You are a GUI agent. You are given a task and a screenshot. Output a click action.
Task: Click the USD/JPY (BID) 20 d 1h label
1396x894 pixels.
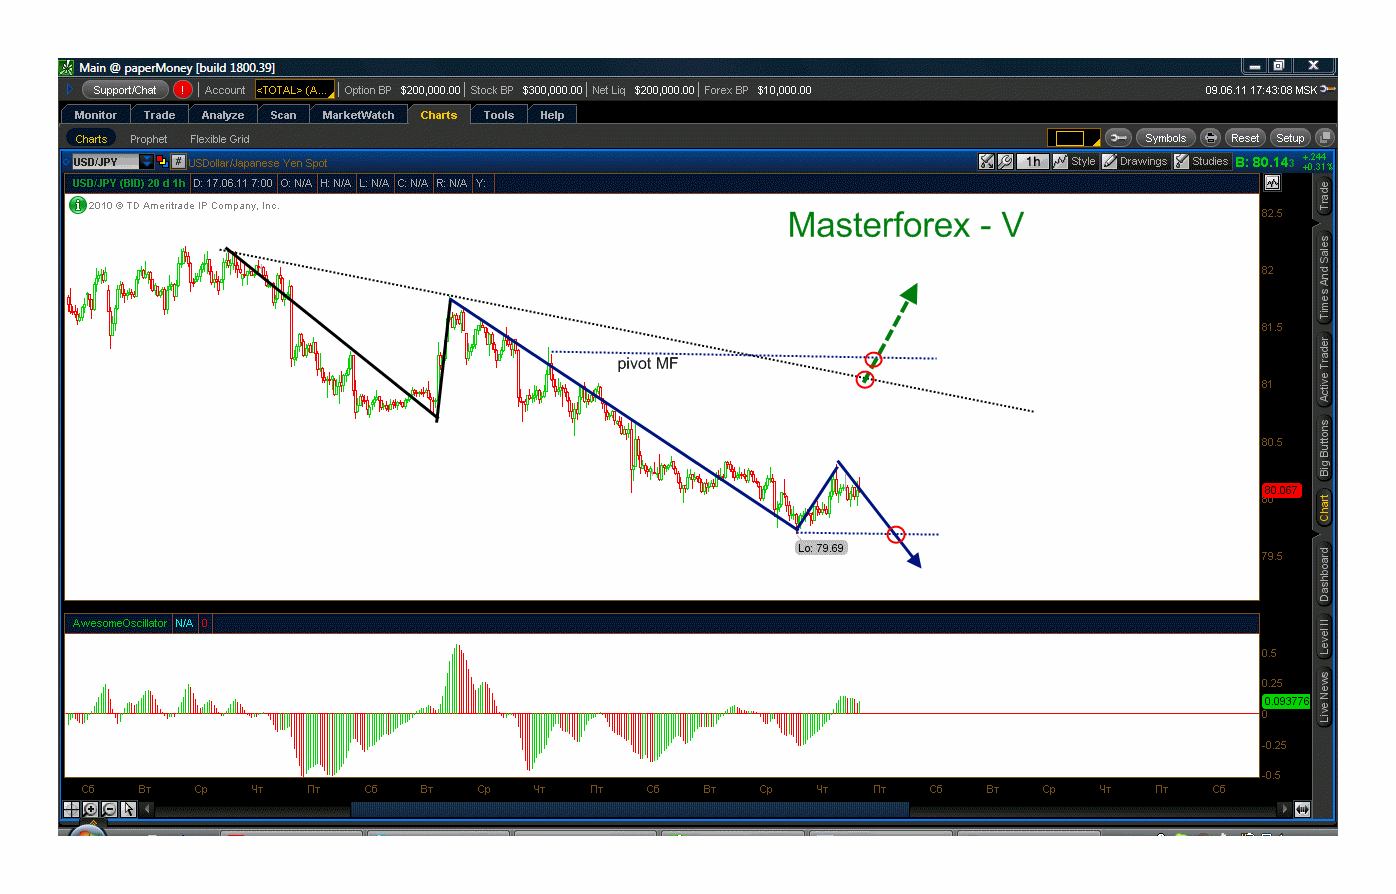(128, 183)
